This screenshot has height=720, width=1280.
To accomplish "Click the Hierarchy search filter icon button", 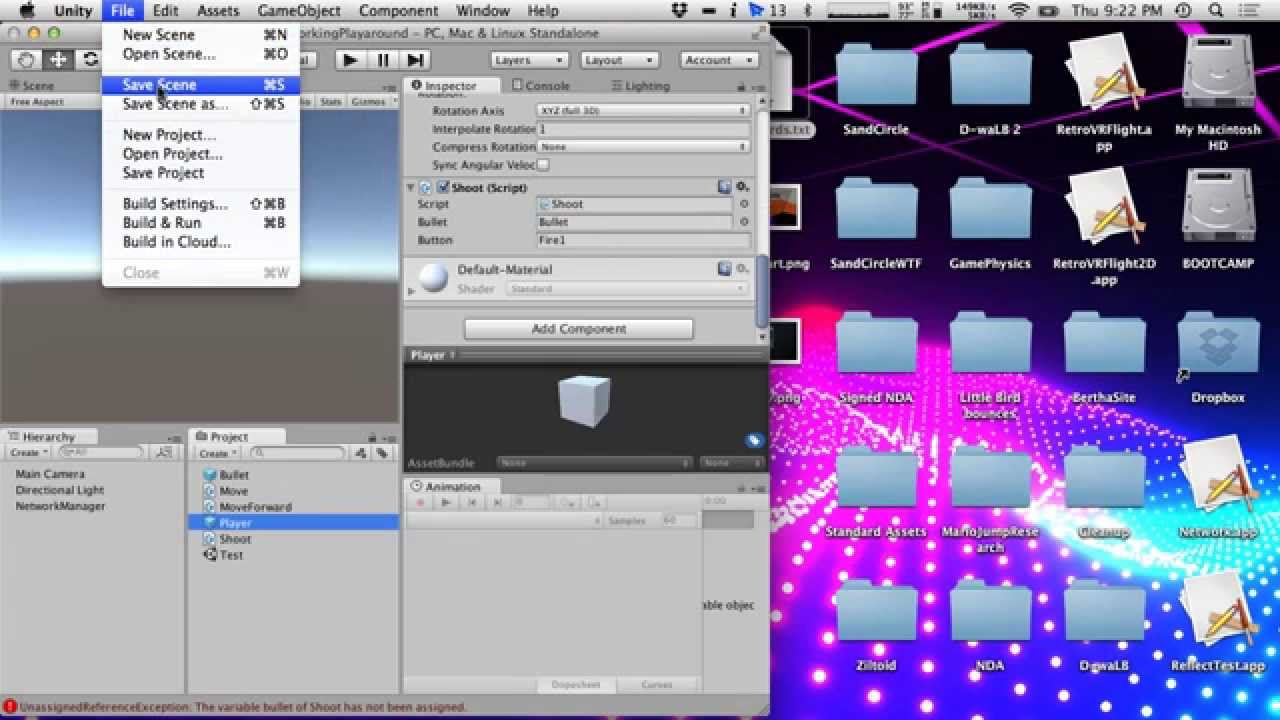I will tap(165, 453).
